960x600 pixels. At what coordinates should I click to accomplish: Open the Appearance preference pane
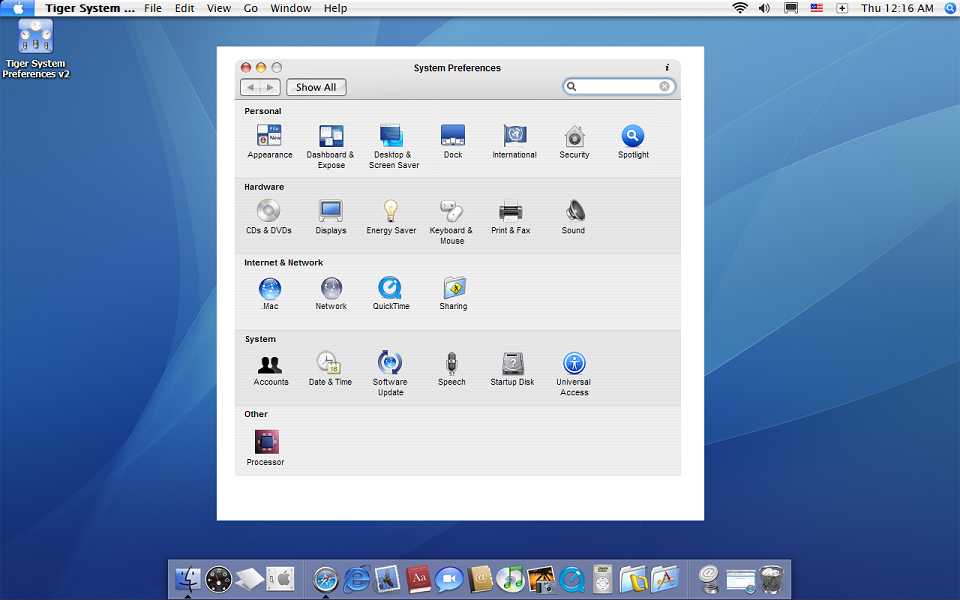[x=269, y=141]
